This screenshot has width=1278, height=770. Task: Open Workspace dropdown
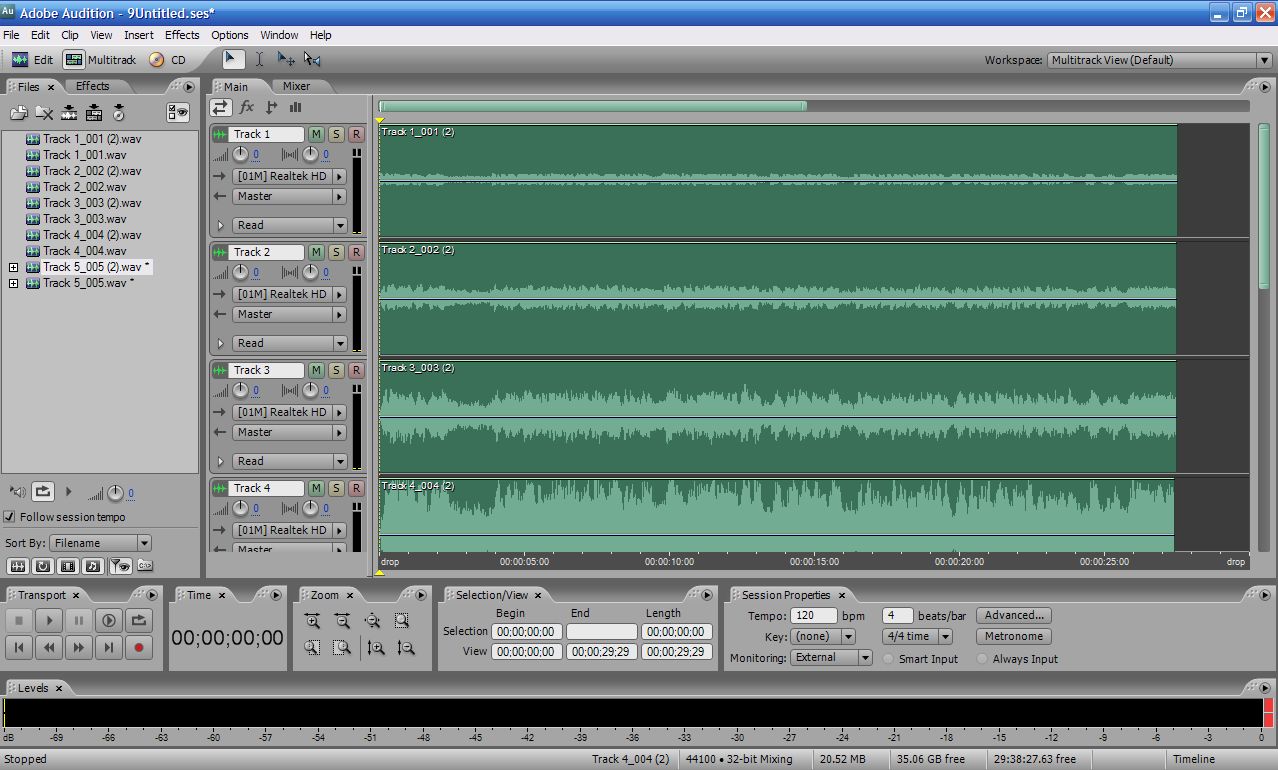tap(1159, 60)
